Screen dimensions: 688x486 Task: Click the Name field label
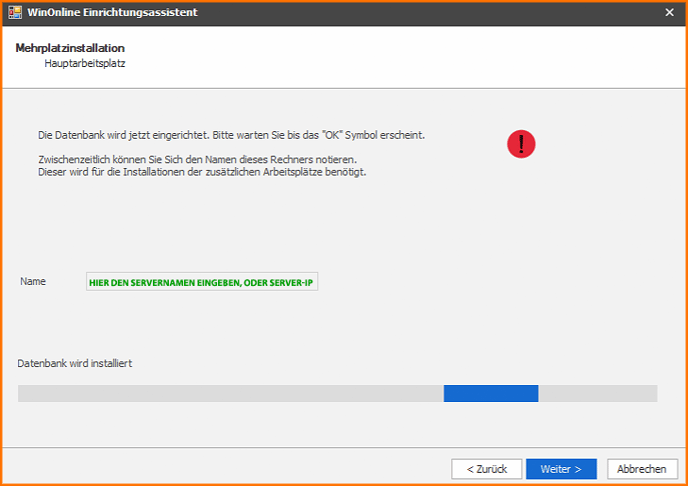tap(33, 282)
